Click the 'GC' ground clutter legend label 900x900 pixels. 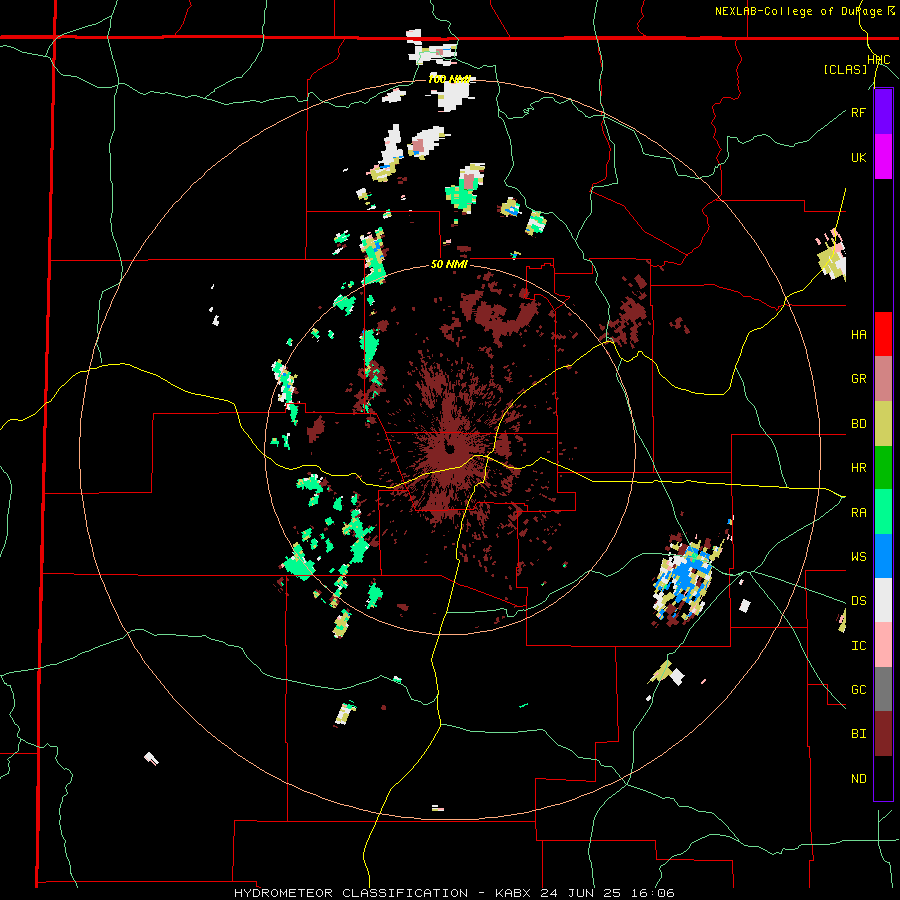click(x=858, y=690)
